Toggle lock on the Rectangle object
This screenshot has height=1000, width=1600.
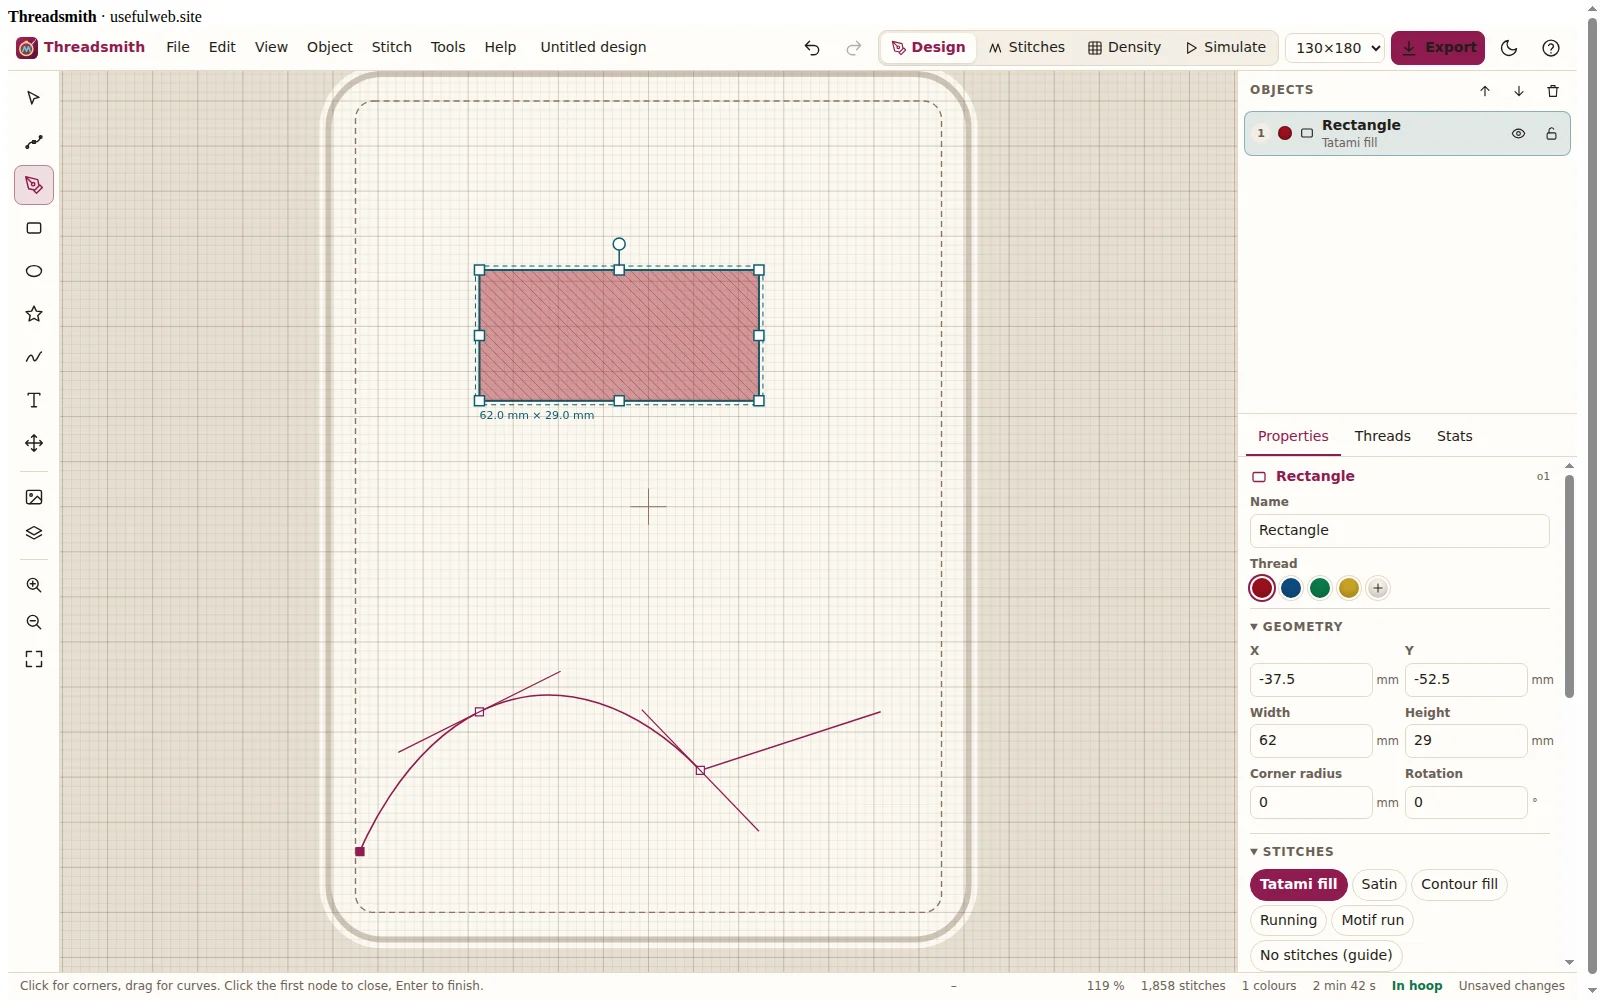click(1551, 134)
